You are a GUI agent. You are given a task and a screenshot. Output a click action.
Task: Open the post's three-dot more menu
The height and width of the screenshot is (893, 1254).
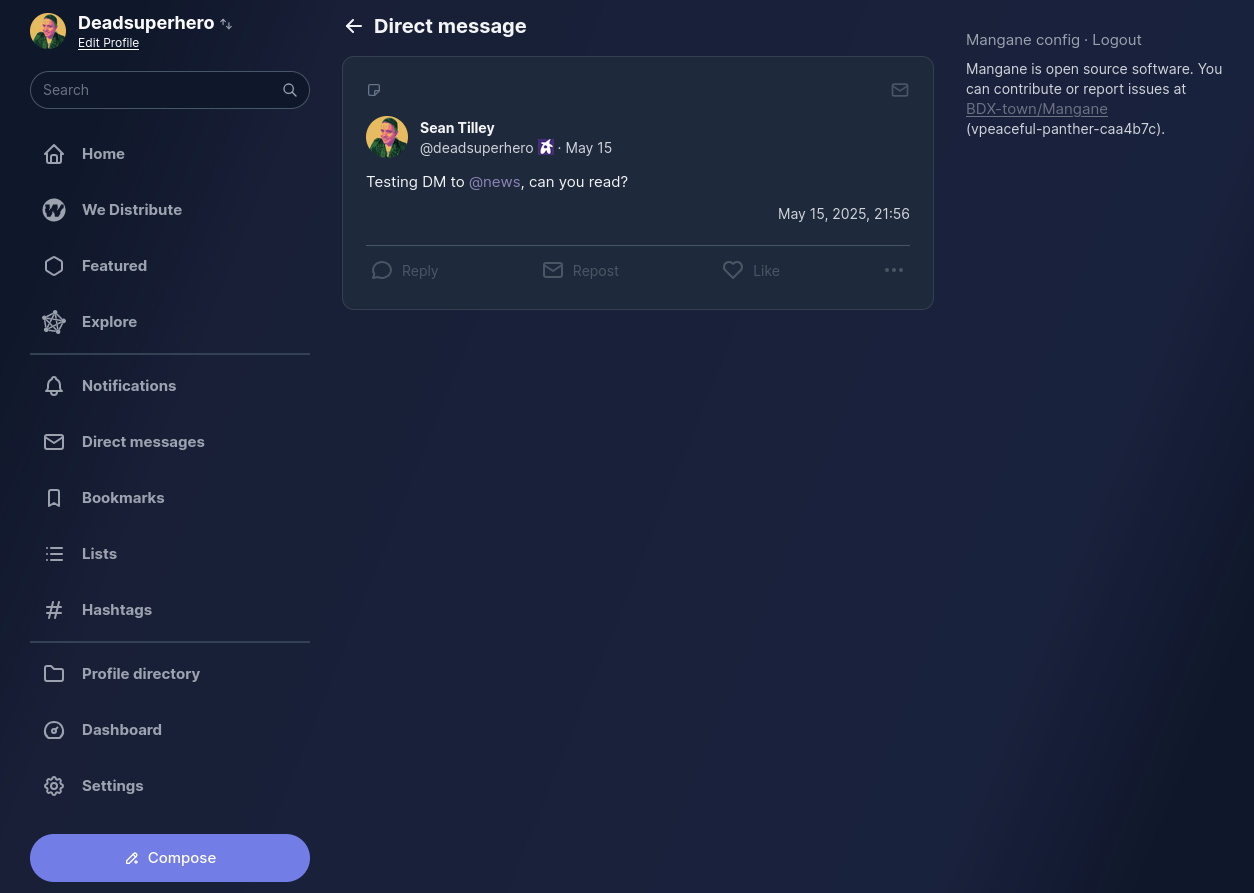pyautogui.click(x=894, y=270)
